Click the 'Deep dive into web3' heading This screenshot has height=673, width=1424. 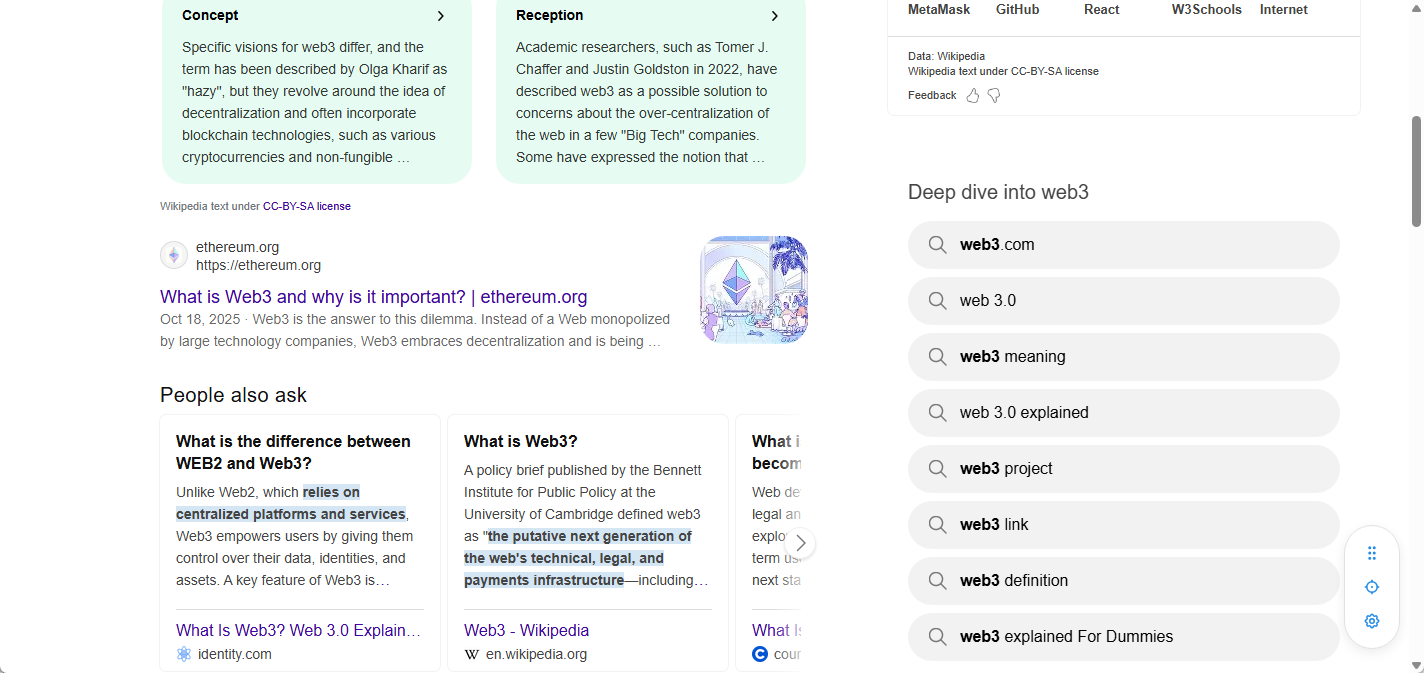(x=998, y=192)
